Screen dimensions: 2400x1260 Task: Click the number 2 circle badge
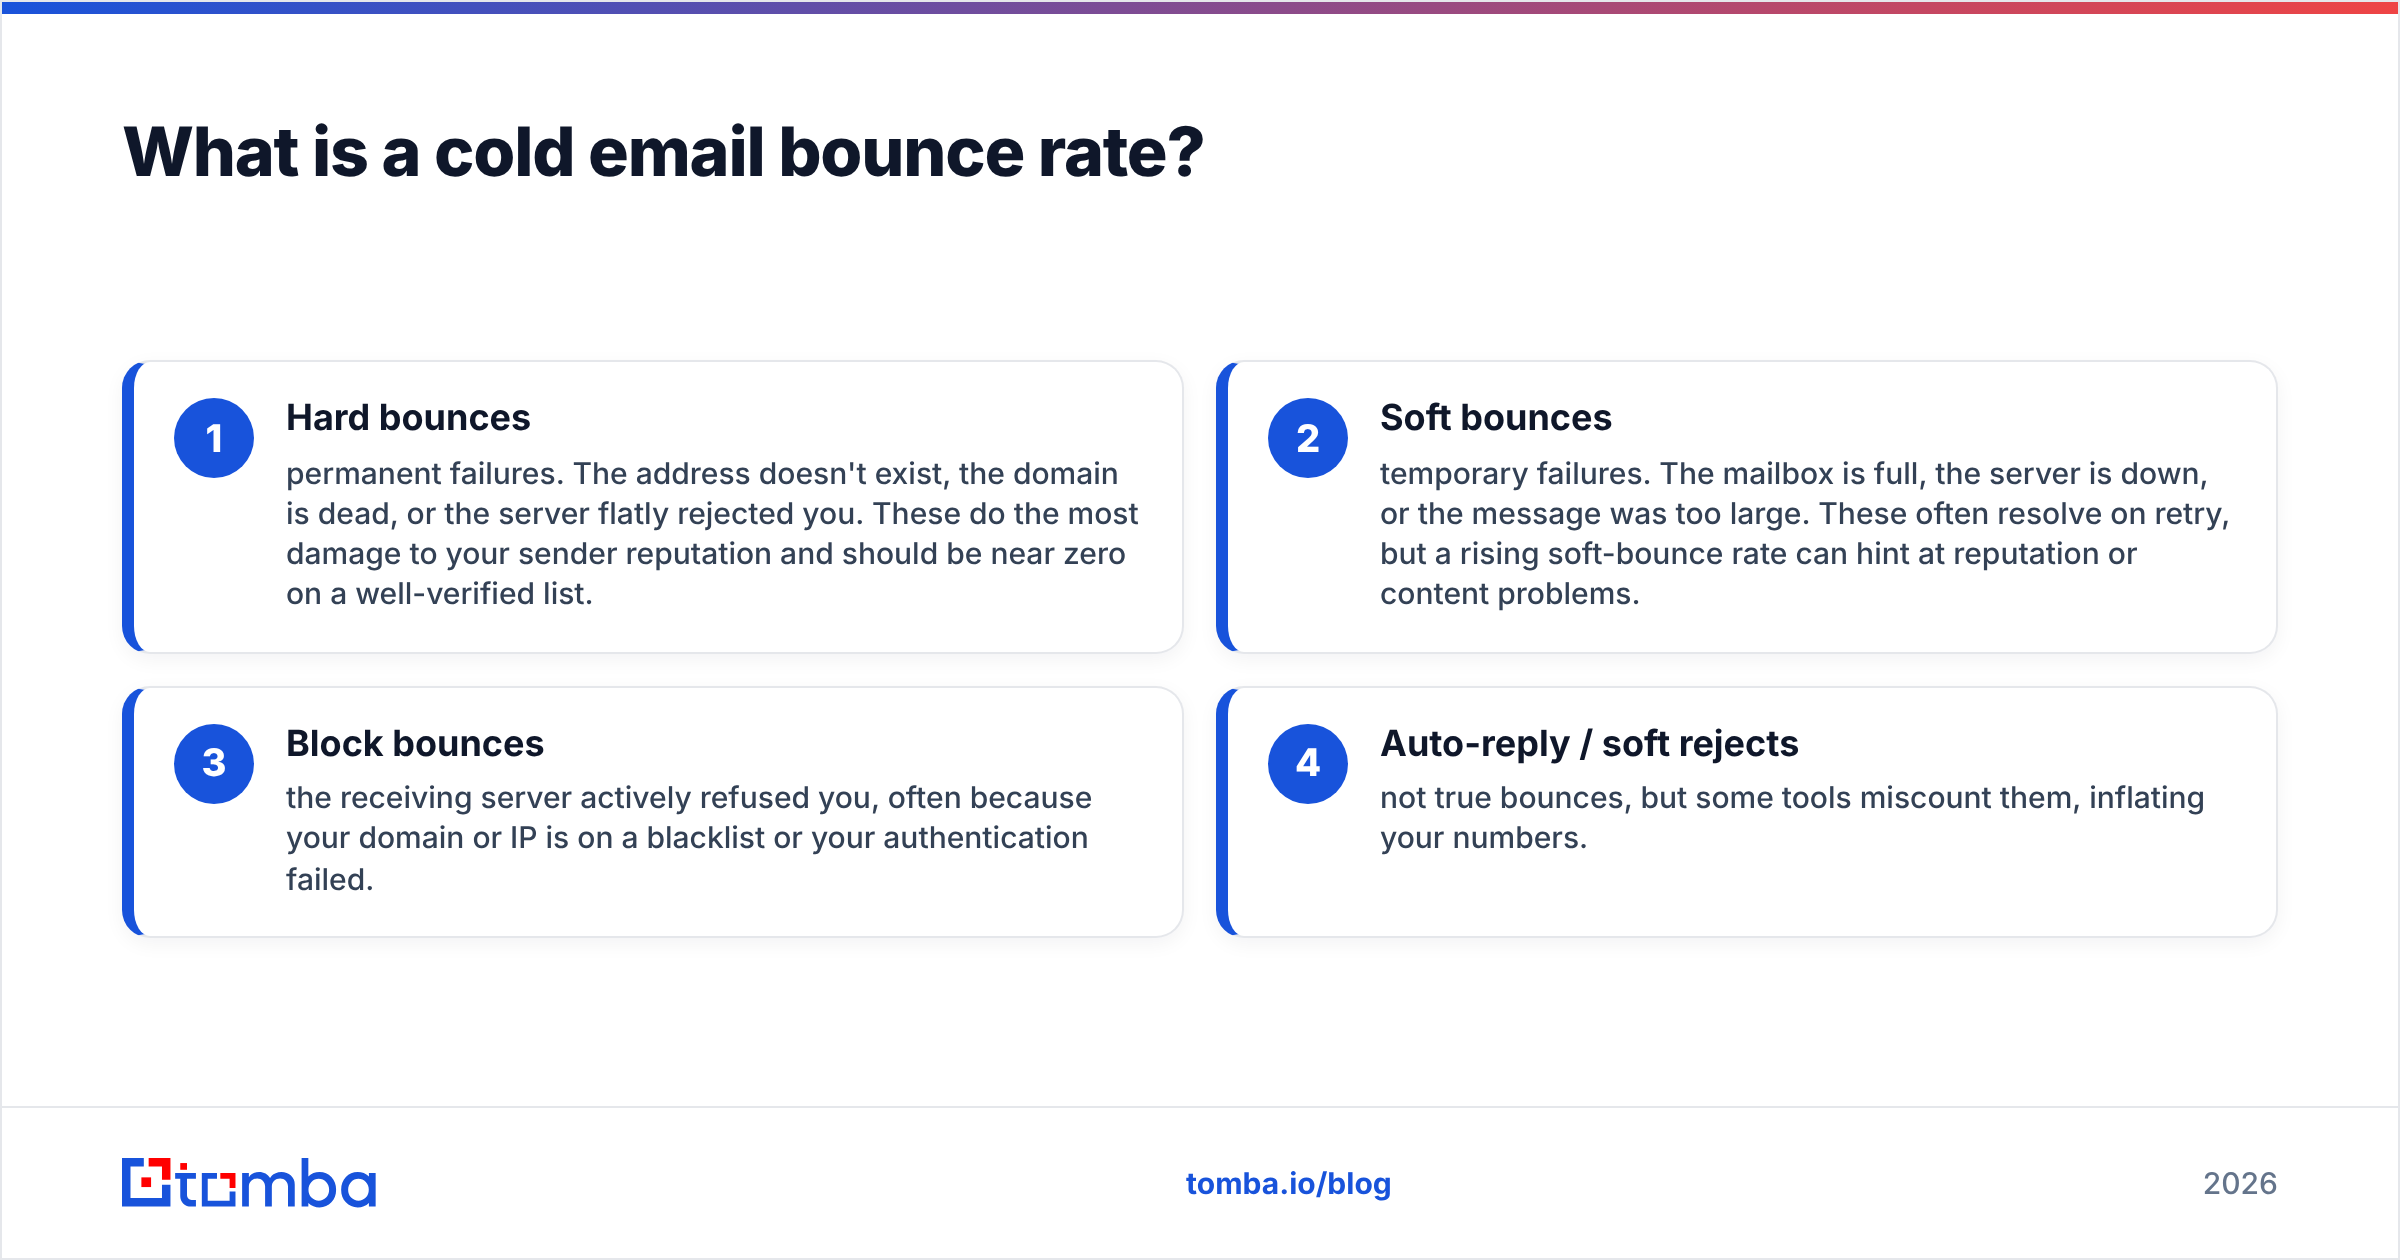1308,438
